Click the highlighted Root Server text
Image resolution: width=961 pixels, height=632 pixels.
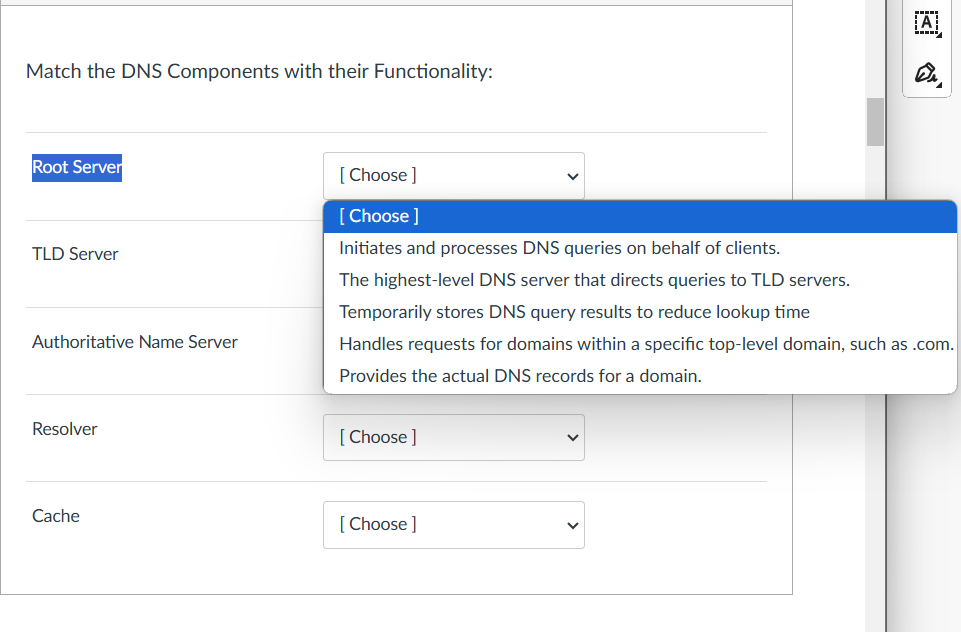77,167
